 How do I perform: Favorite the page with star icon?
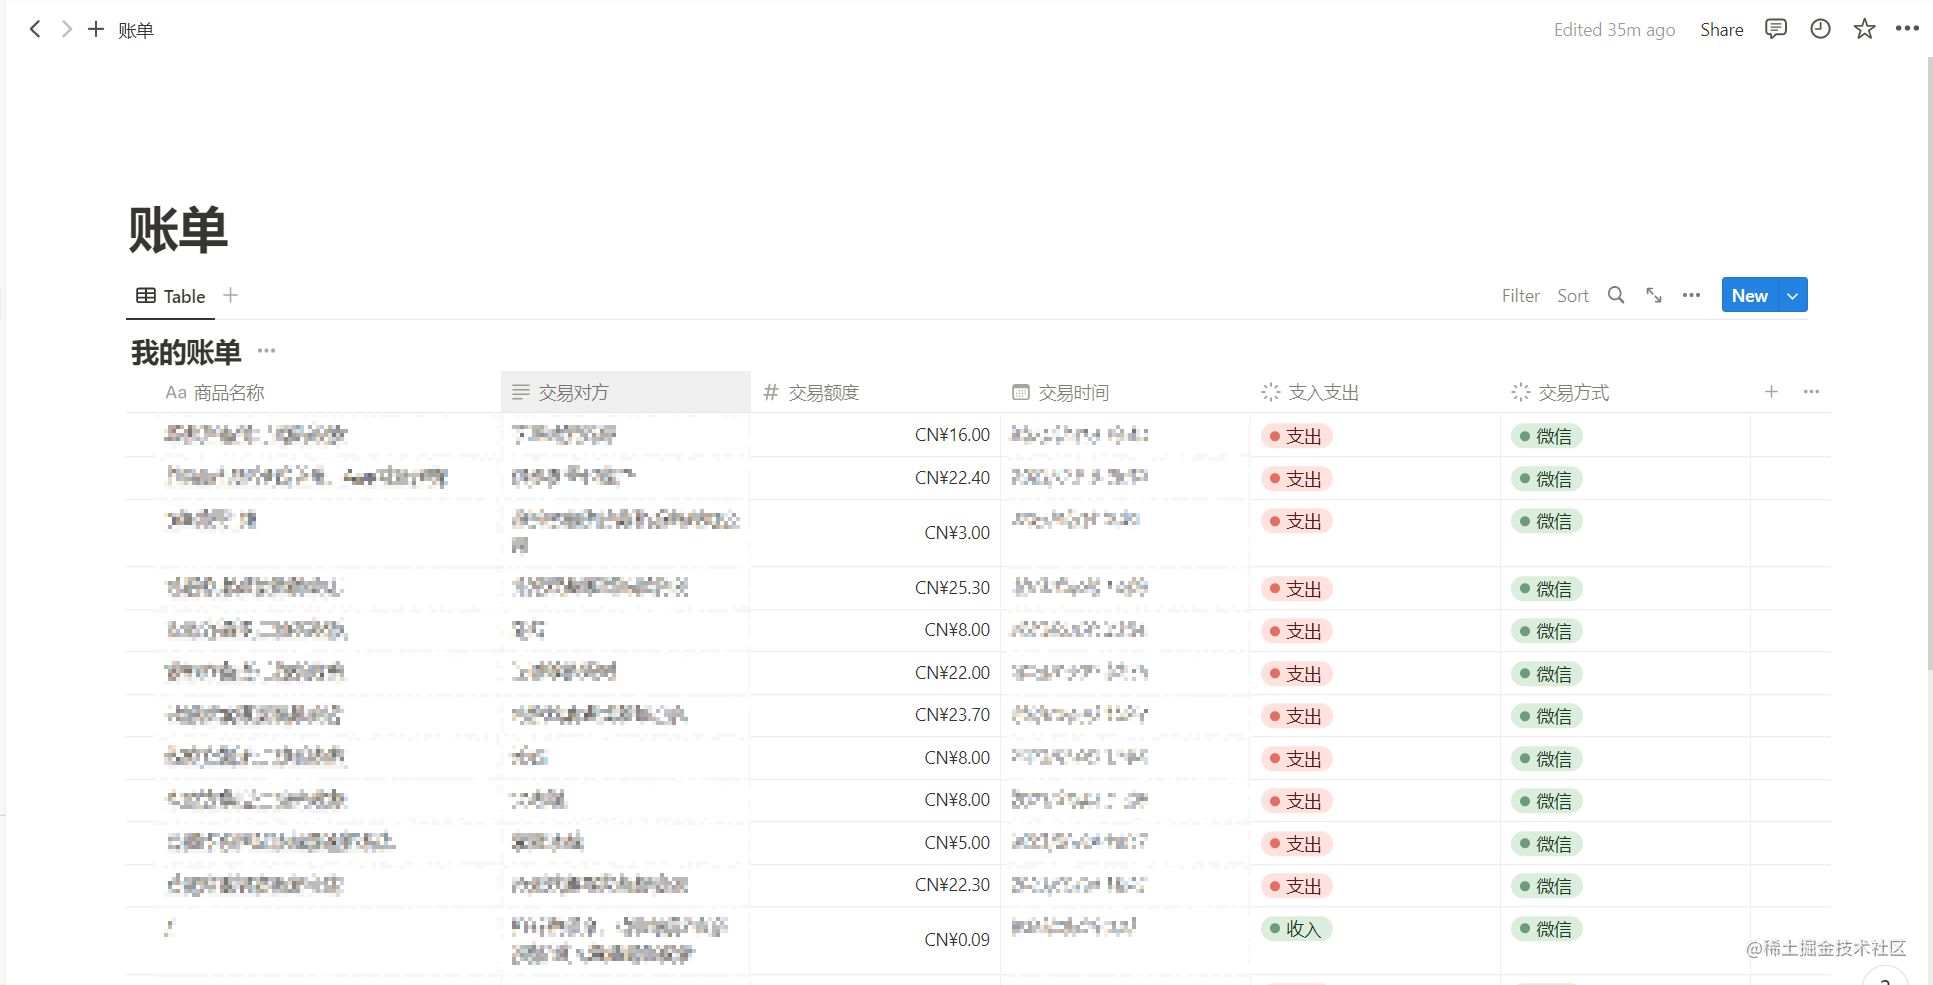pyautogui.click(x=1864, y=29)
